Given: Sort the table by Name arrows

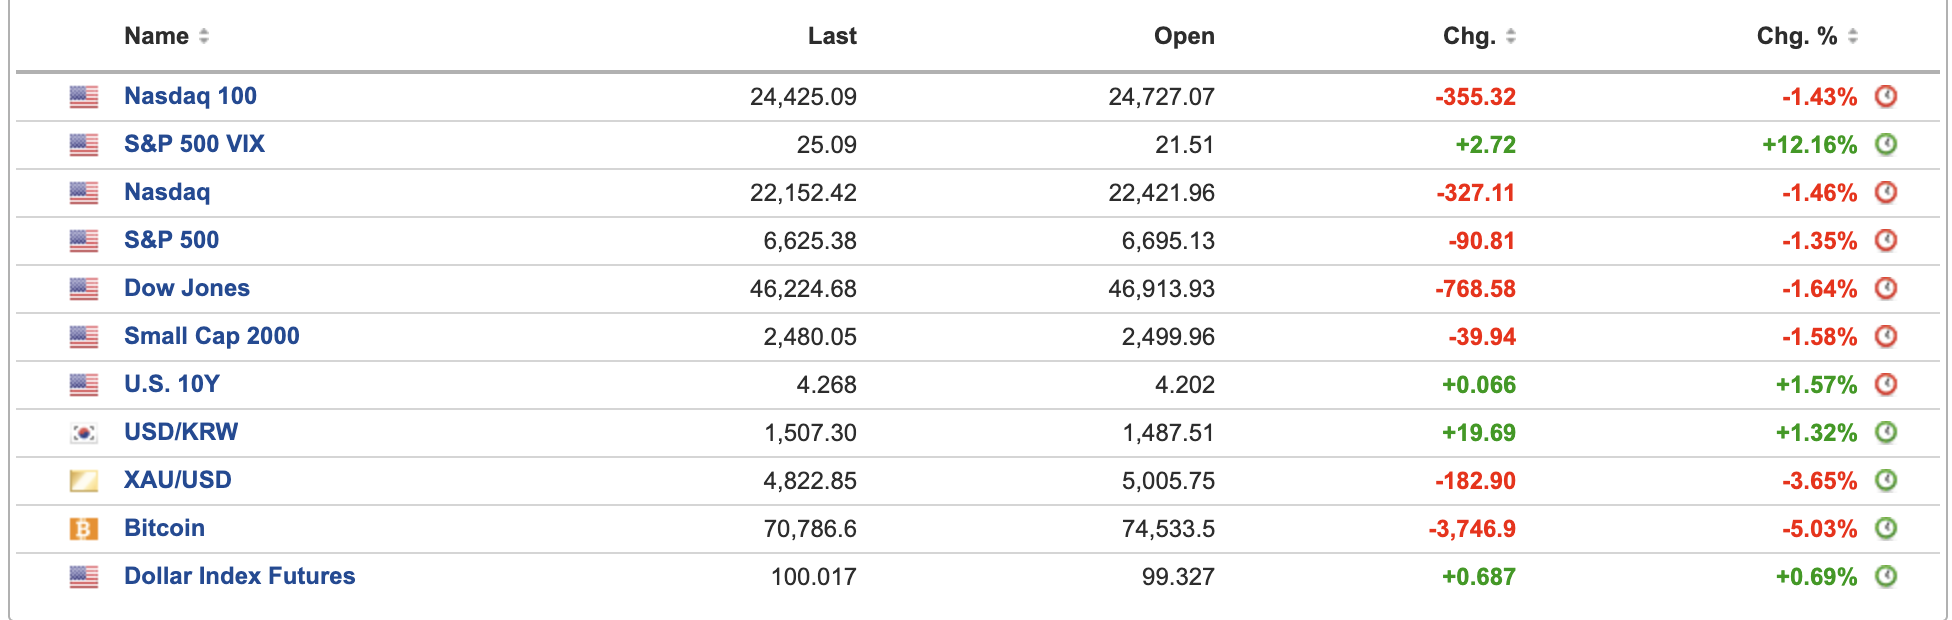Looking at the screenshot, I should [204, 36].
